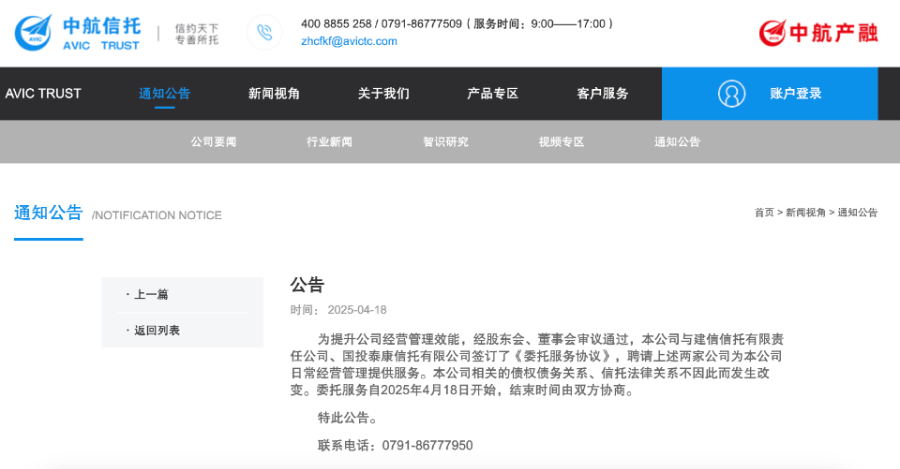900x469 pixels.
Task: Open the 通知公告 main navigation item
Action: (165, 94)
